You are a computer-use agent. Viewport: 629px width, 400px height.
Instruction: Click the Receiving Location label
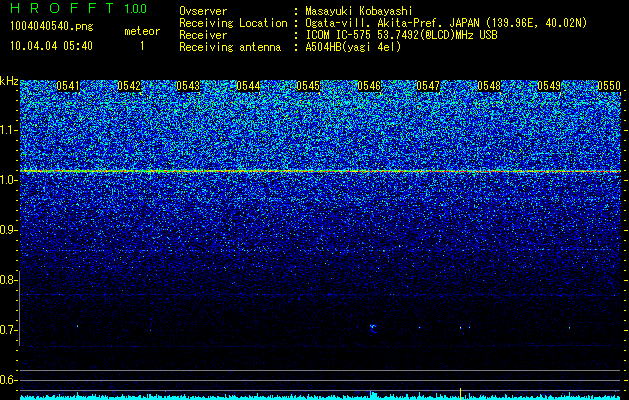click(x=233, y=23)
